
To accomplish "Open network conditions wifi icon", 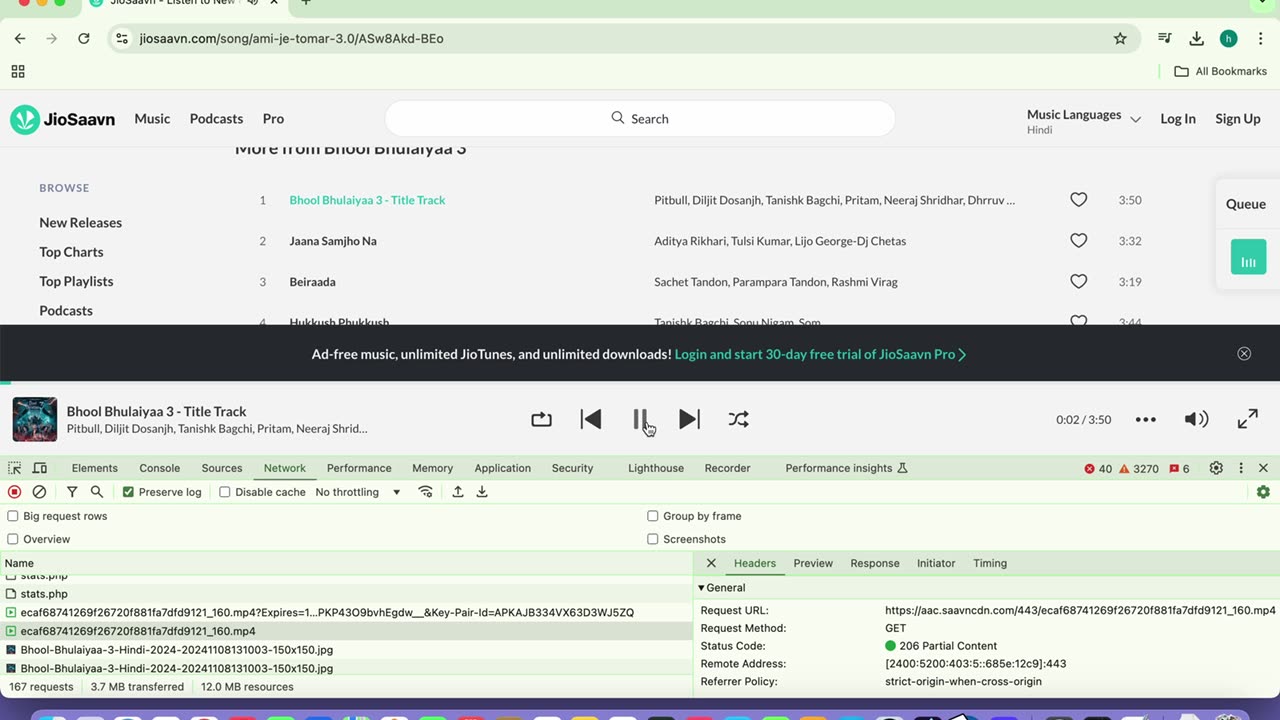I will tap(426, 492).
